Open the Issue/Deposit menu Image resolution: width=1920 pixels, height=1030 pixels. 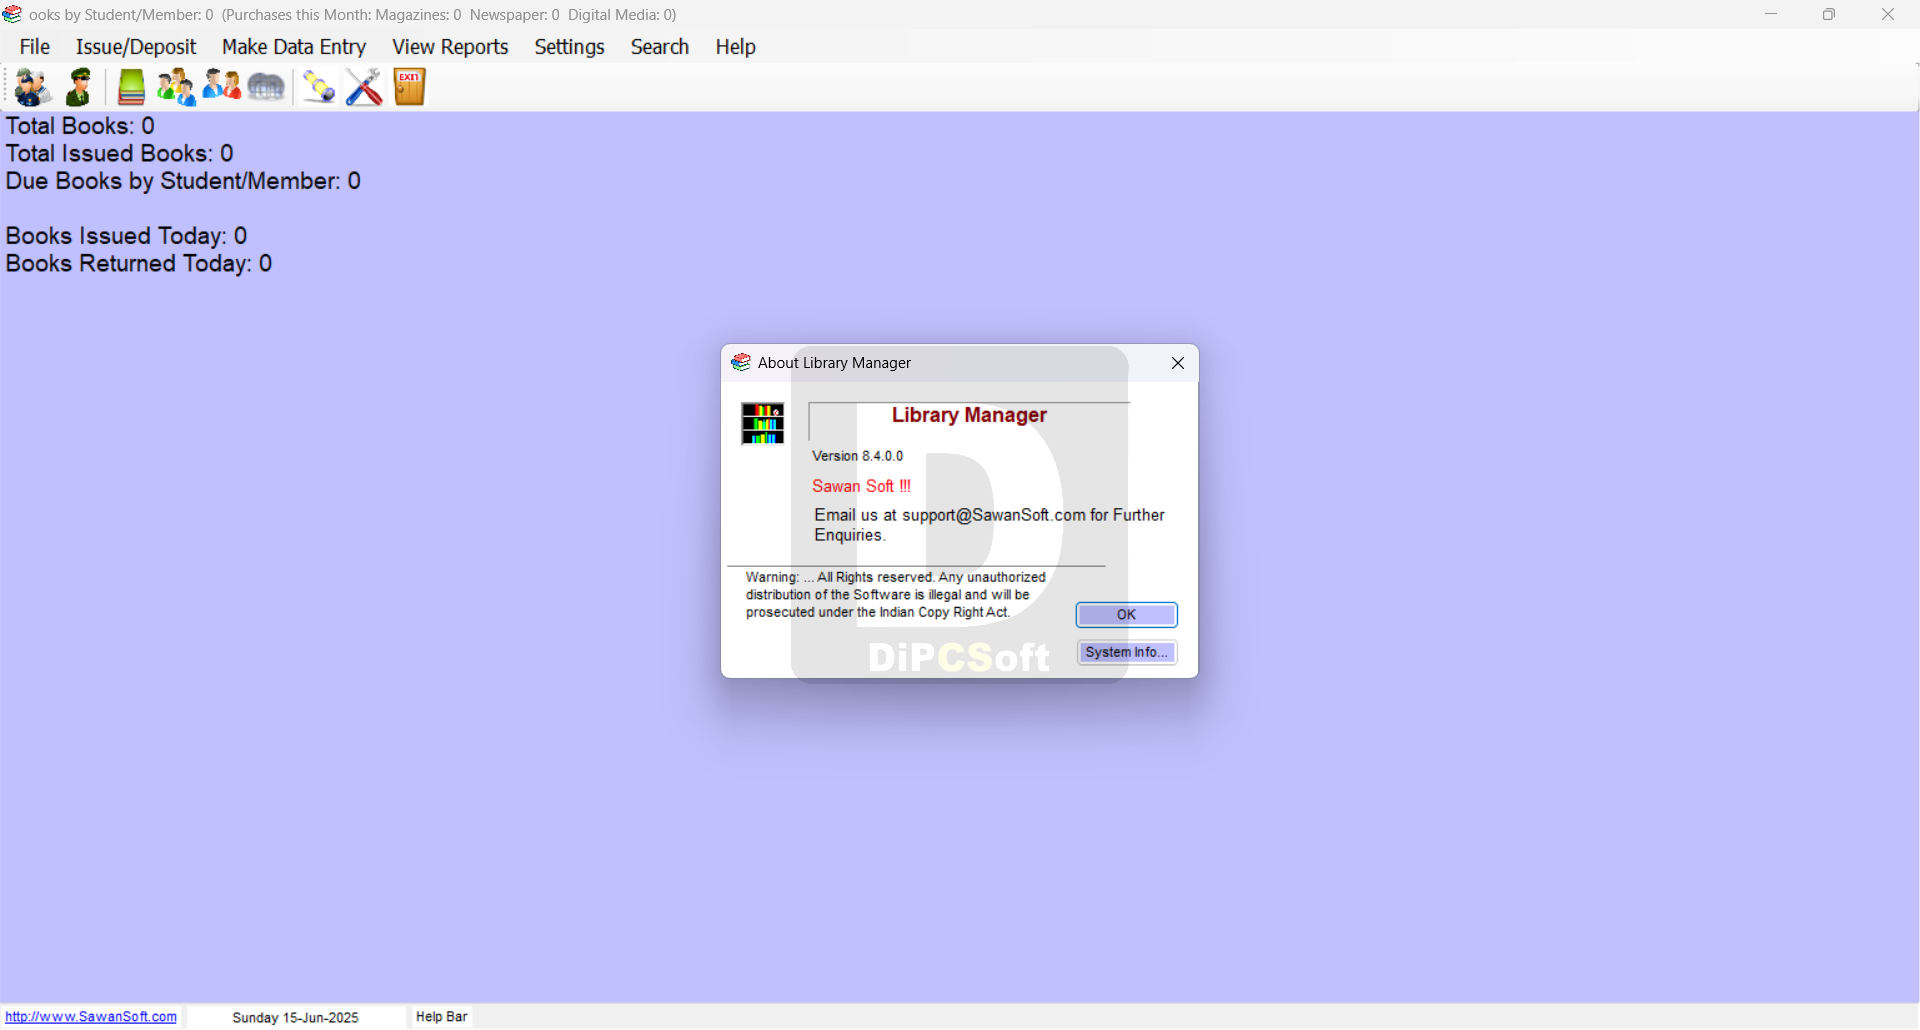pos(136,47)
